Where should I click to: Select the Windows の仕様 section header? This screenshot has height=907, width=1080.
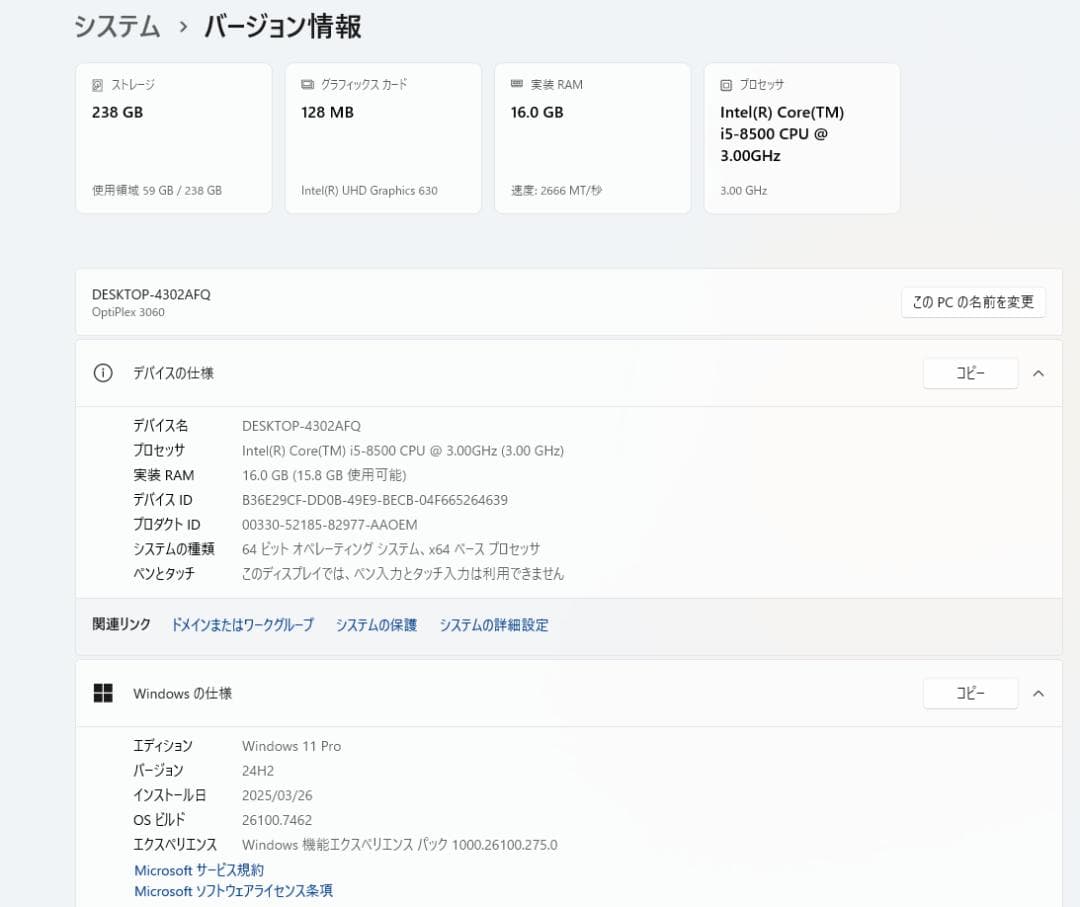coord(569,694)
